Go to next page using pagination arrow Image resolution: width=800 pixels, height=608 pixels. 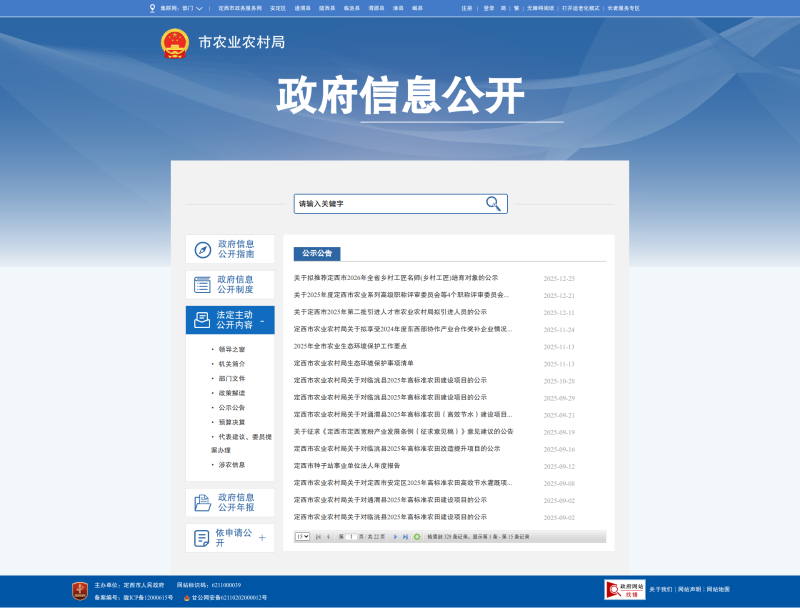(x=395, y=537)
